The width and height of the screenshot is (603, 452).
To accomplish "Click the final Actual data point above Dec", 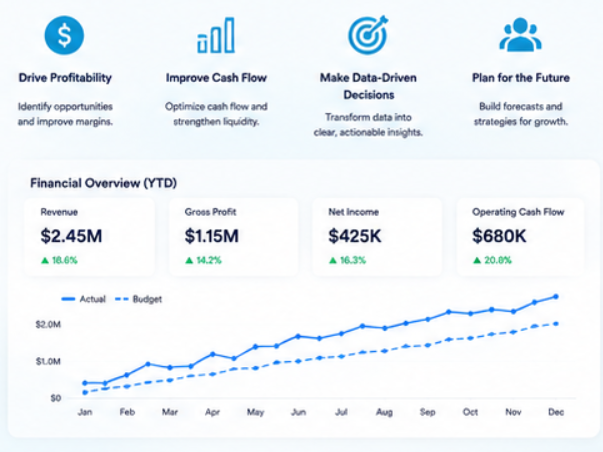I will [x=556, y=297].
